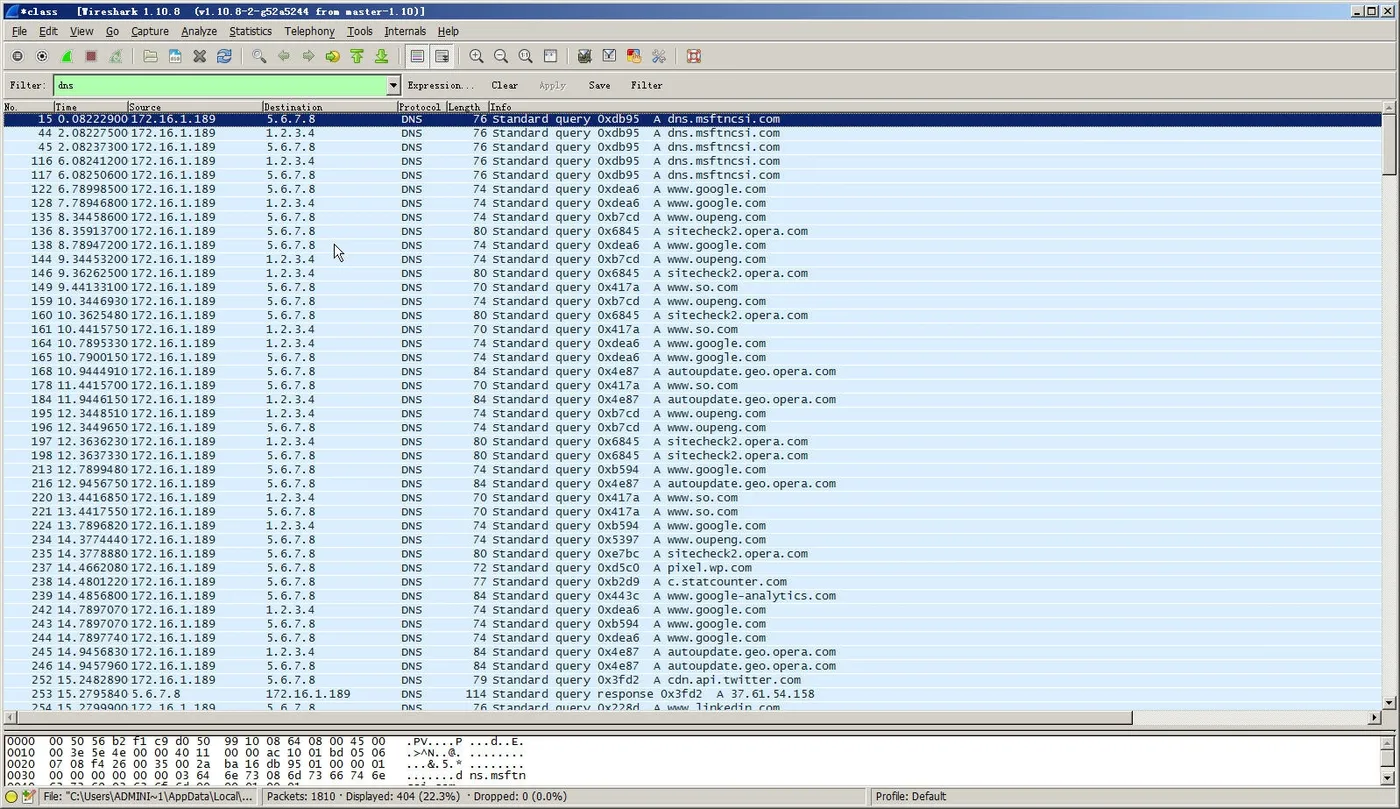Image resolution: width=1400 pixels, height=809 pixels.
Task: Open the capture interfaces list icon
Action: click(x=18, y=56)
